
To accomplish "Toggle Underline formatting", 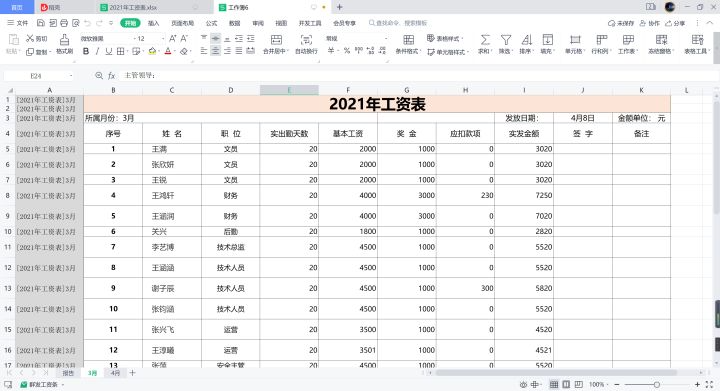I will pyautogui.click(x=109, y=51).
